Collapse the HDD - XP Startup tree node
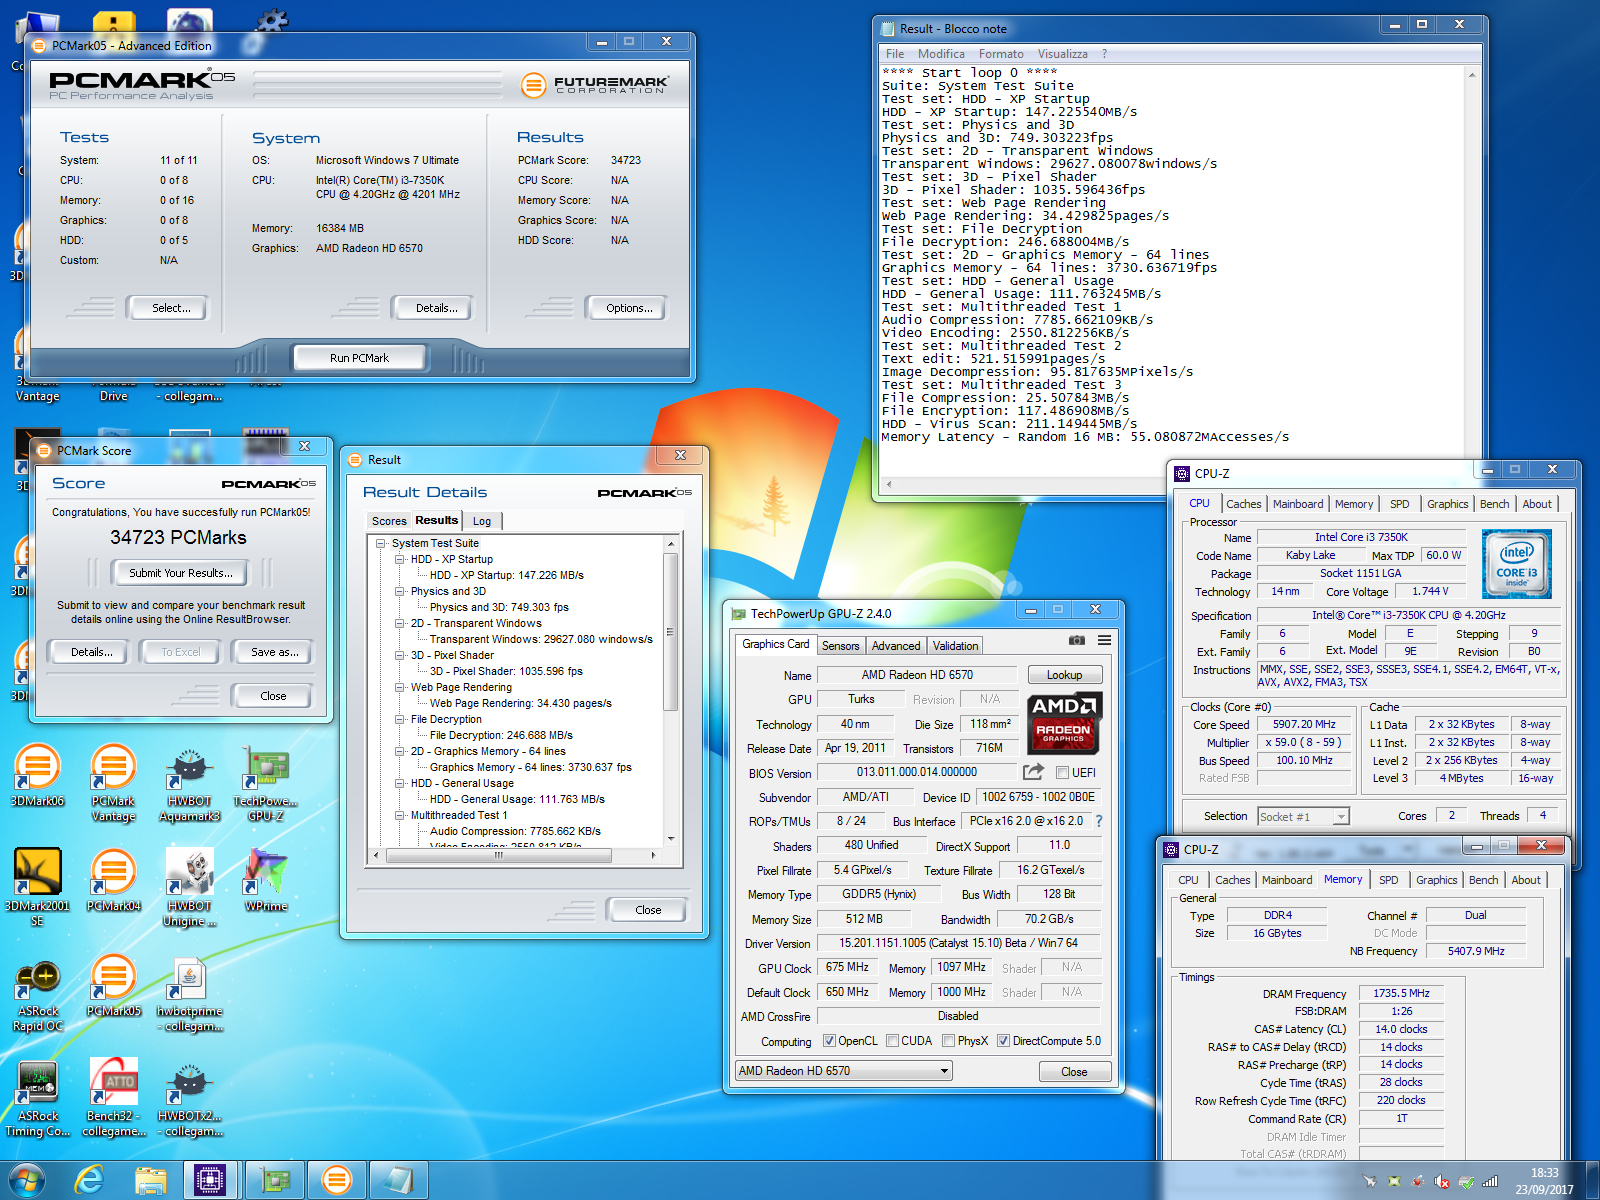This screenshot has width=1600, height=1200. [x=399, y=560]
